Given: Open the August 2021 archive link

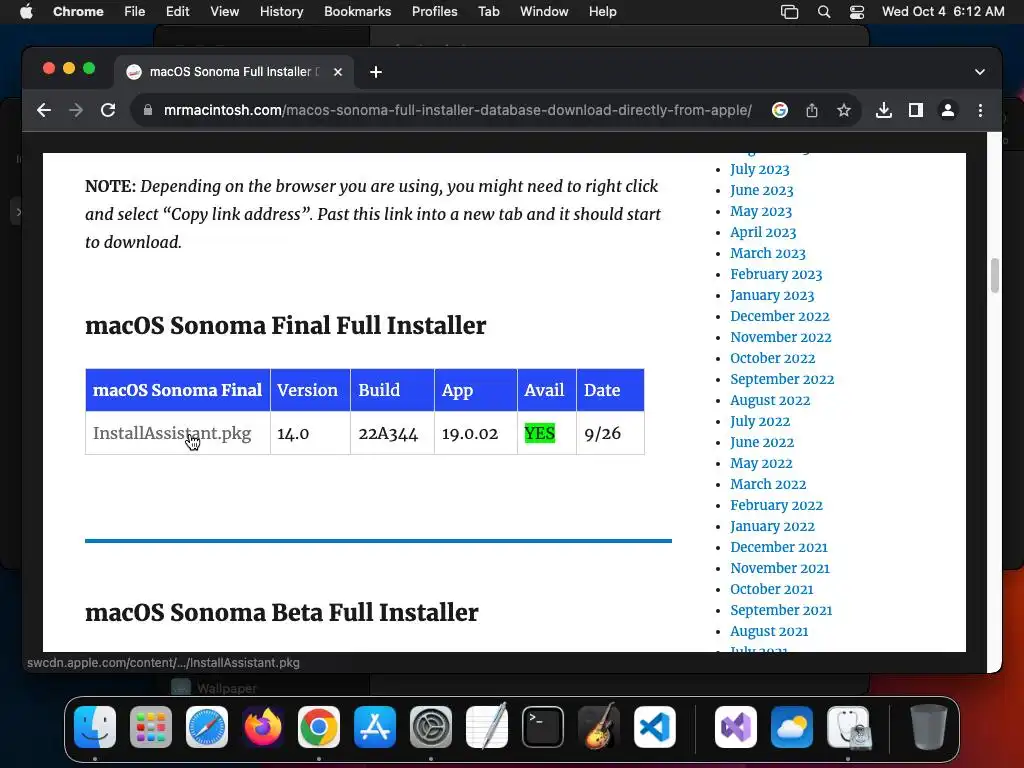Looking at the screenshot, I should tap(769, 631).
